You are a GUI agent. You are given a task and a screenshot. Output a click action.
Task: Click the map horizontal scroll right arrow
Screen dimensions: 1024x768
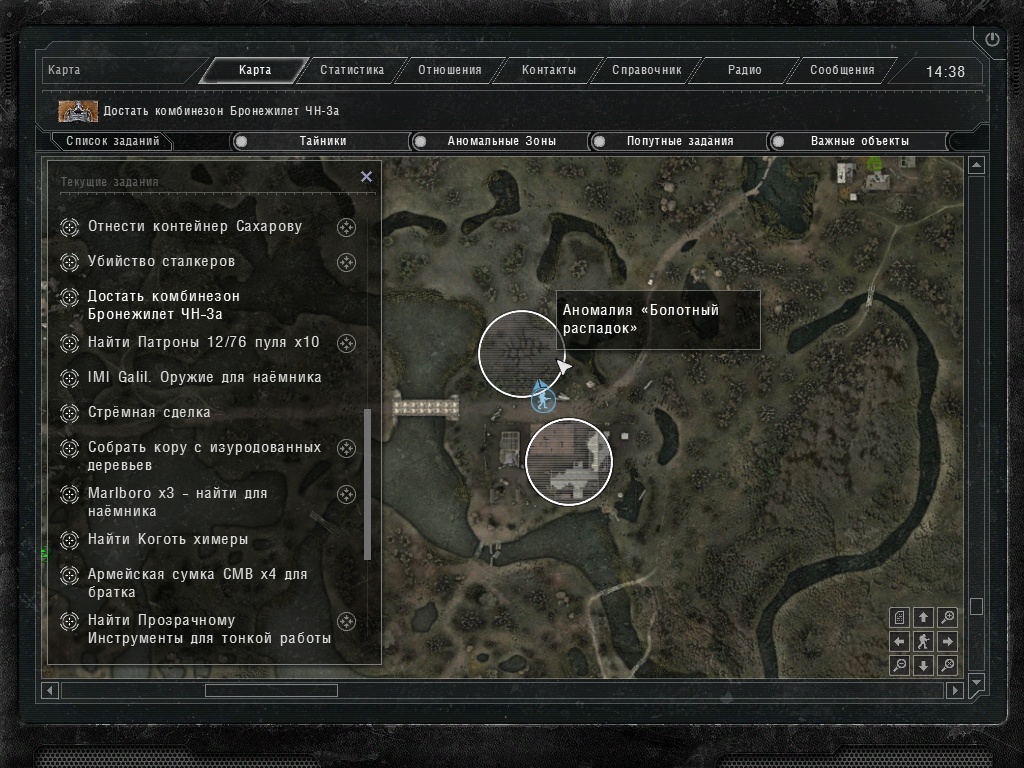tap(954, 690)
